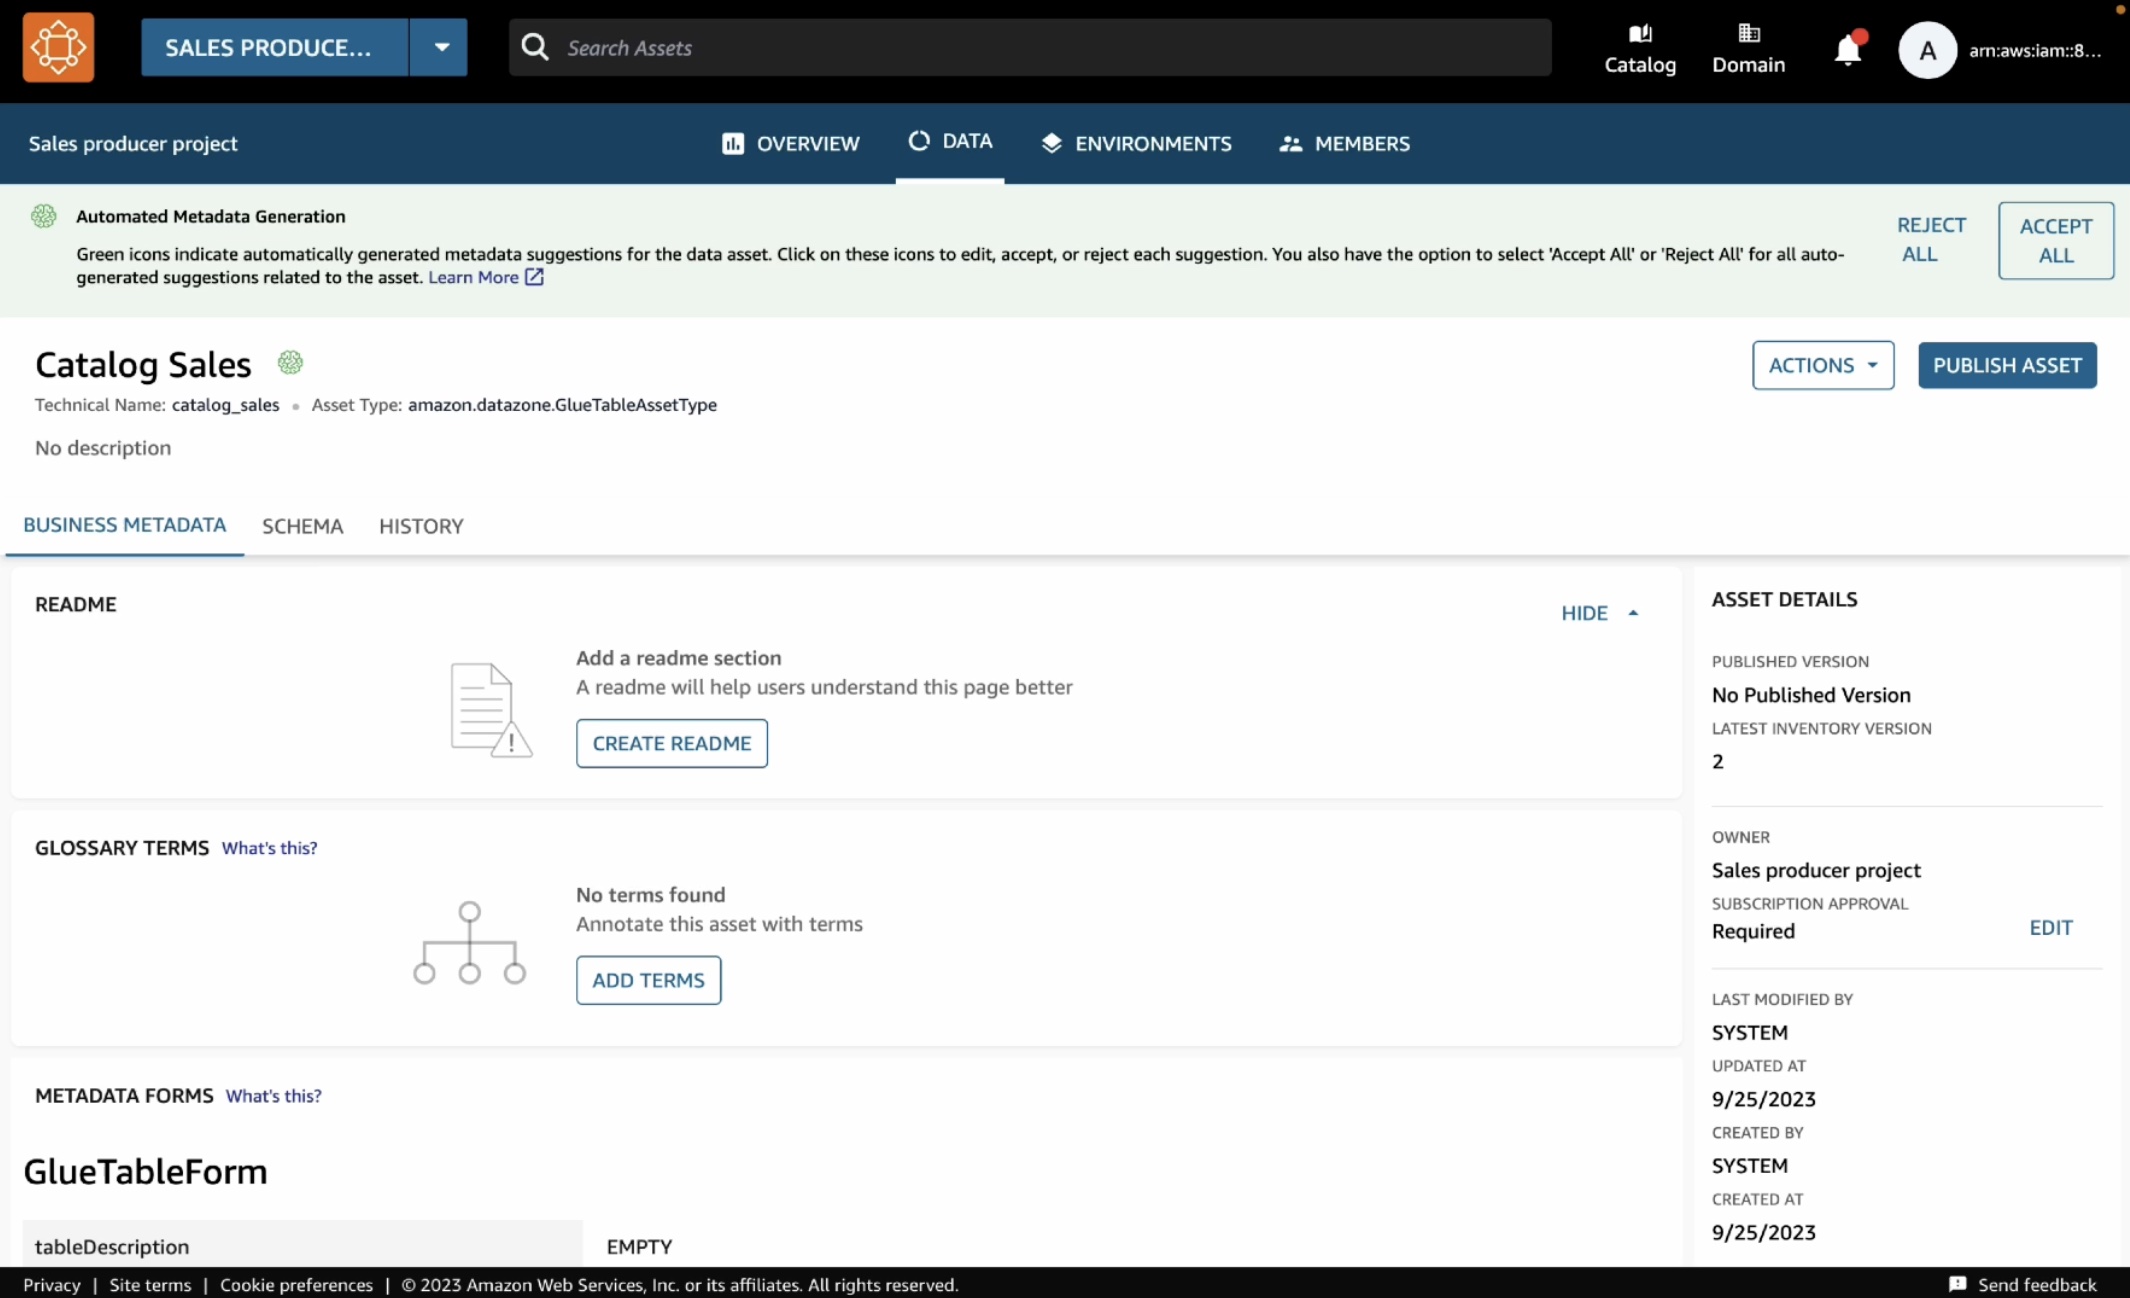The height and width of the screenshot is (1298, 2130).
Task: Click the search magnifier icon
Action: click(535, 47)
